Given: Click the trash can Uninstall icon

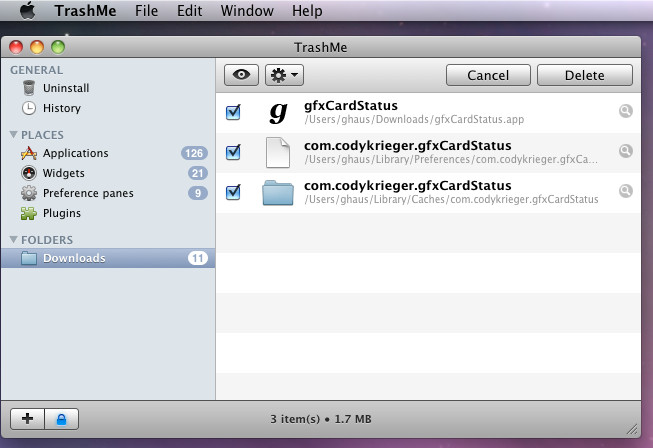Looking at the screenshot, I should pyautogui.click(x=29, y=88).
